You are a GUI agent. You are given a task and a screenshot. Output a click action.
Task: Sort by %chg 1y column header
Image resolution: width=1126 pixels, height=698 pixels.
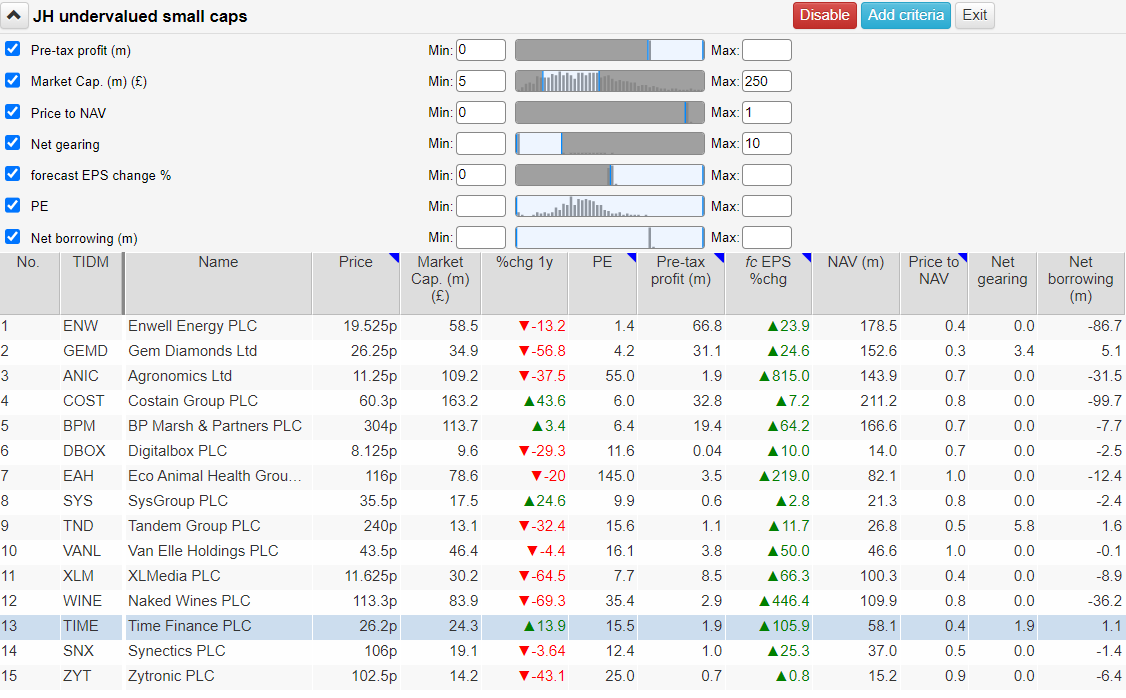[x=524, y=283]
